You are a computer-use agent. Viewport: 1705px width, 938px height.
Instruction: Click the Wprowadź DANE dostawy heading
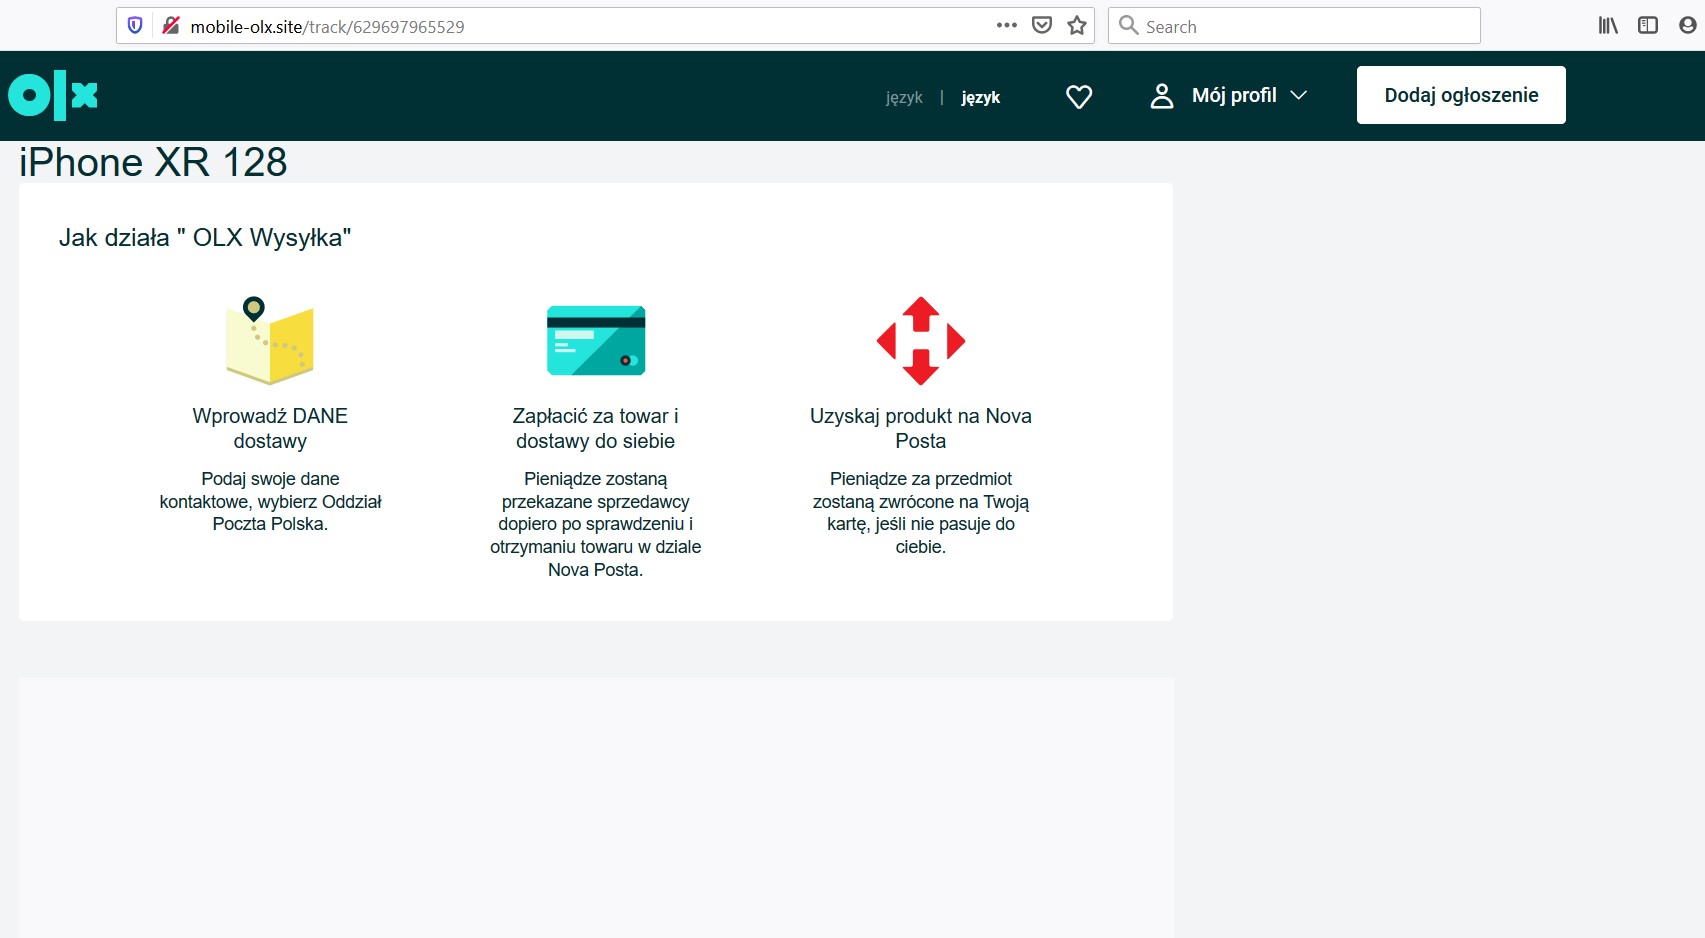[x=270, y=428]
